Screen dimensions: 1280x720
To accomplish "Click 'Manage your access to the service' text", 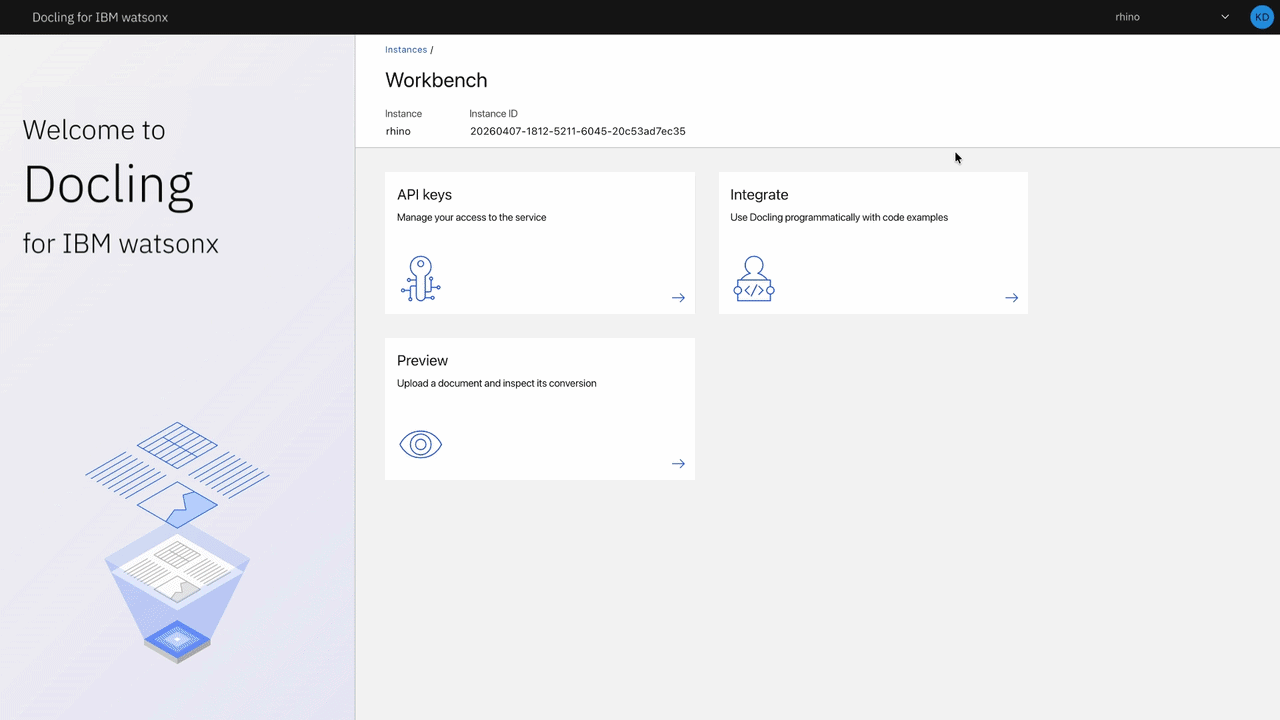I will point(472,217).
